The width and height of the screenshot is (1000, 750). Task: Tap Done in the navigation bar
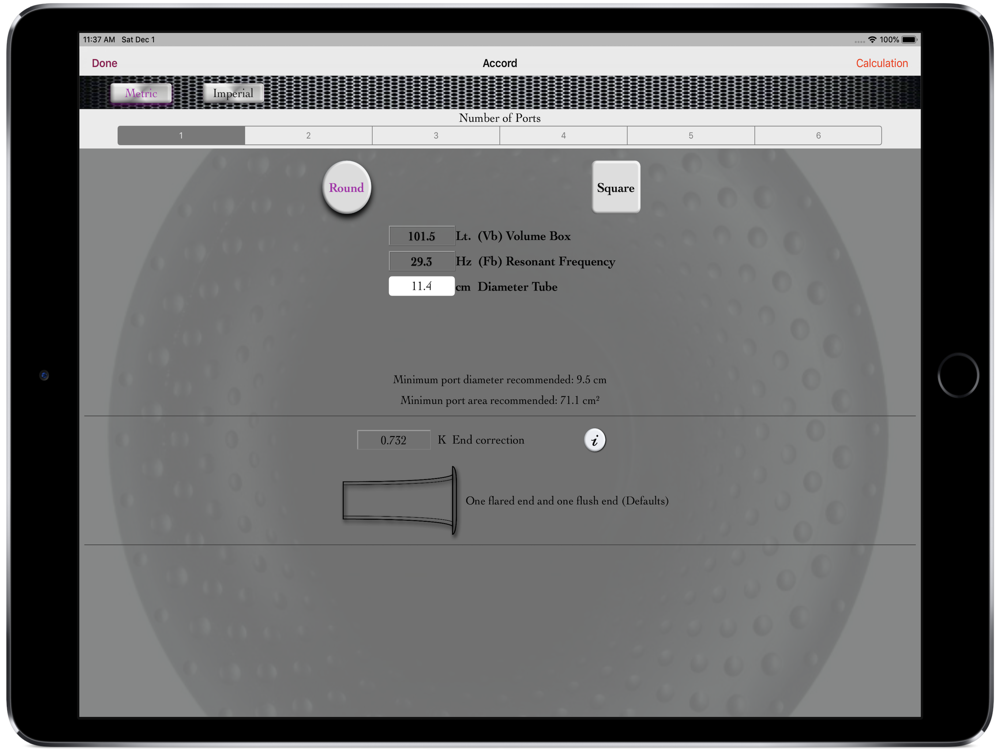[105, 63]
